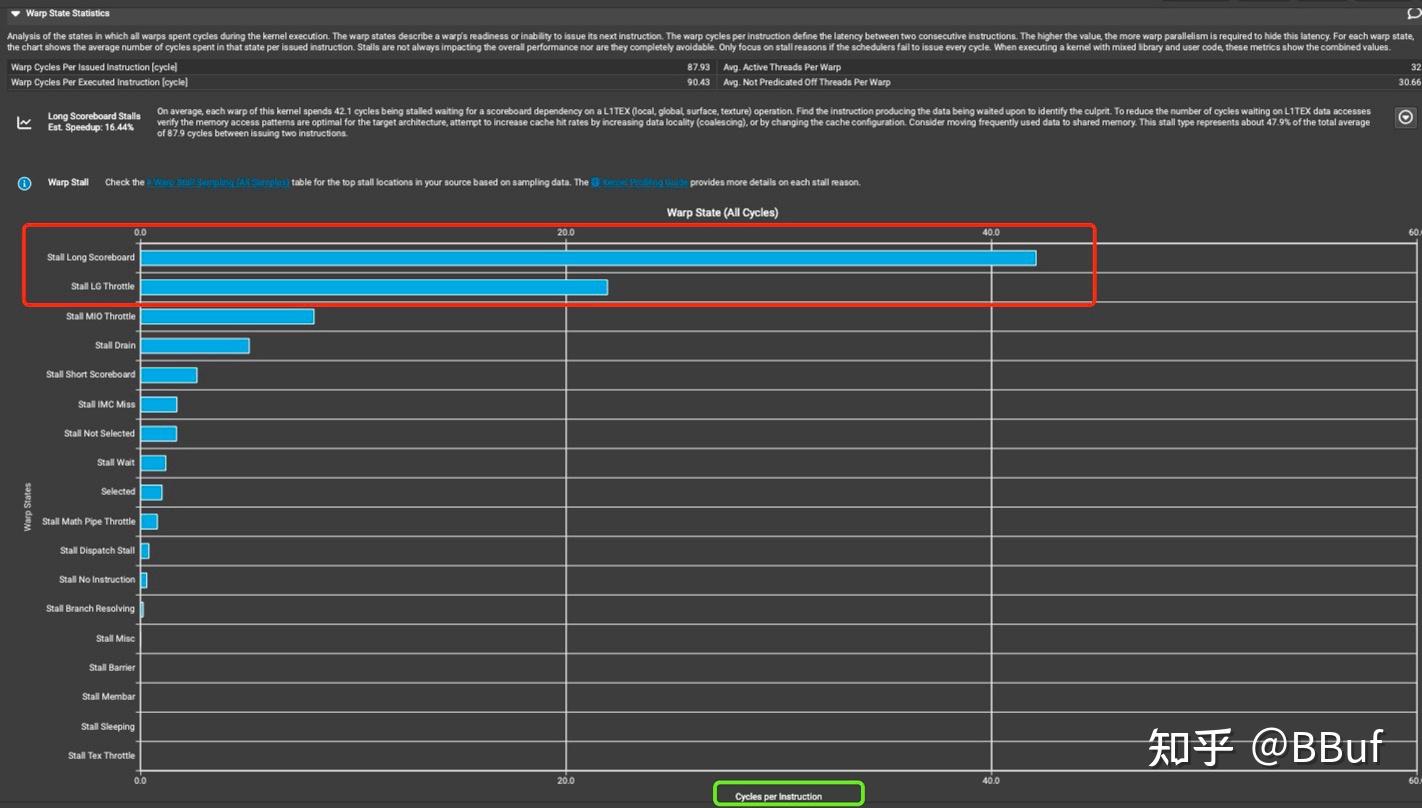
Task: Click the Stall MIO Throttle bar
Action: (x=227, y=316)
